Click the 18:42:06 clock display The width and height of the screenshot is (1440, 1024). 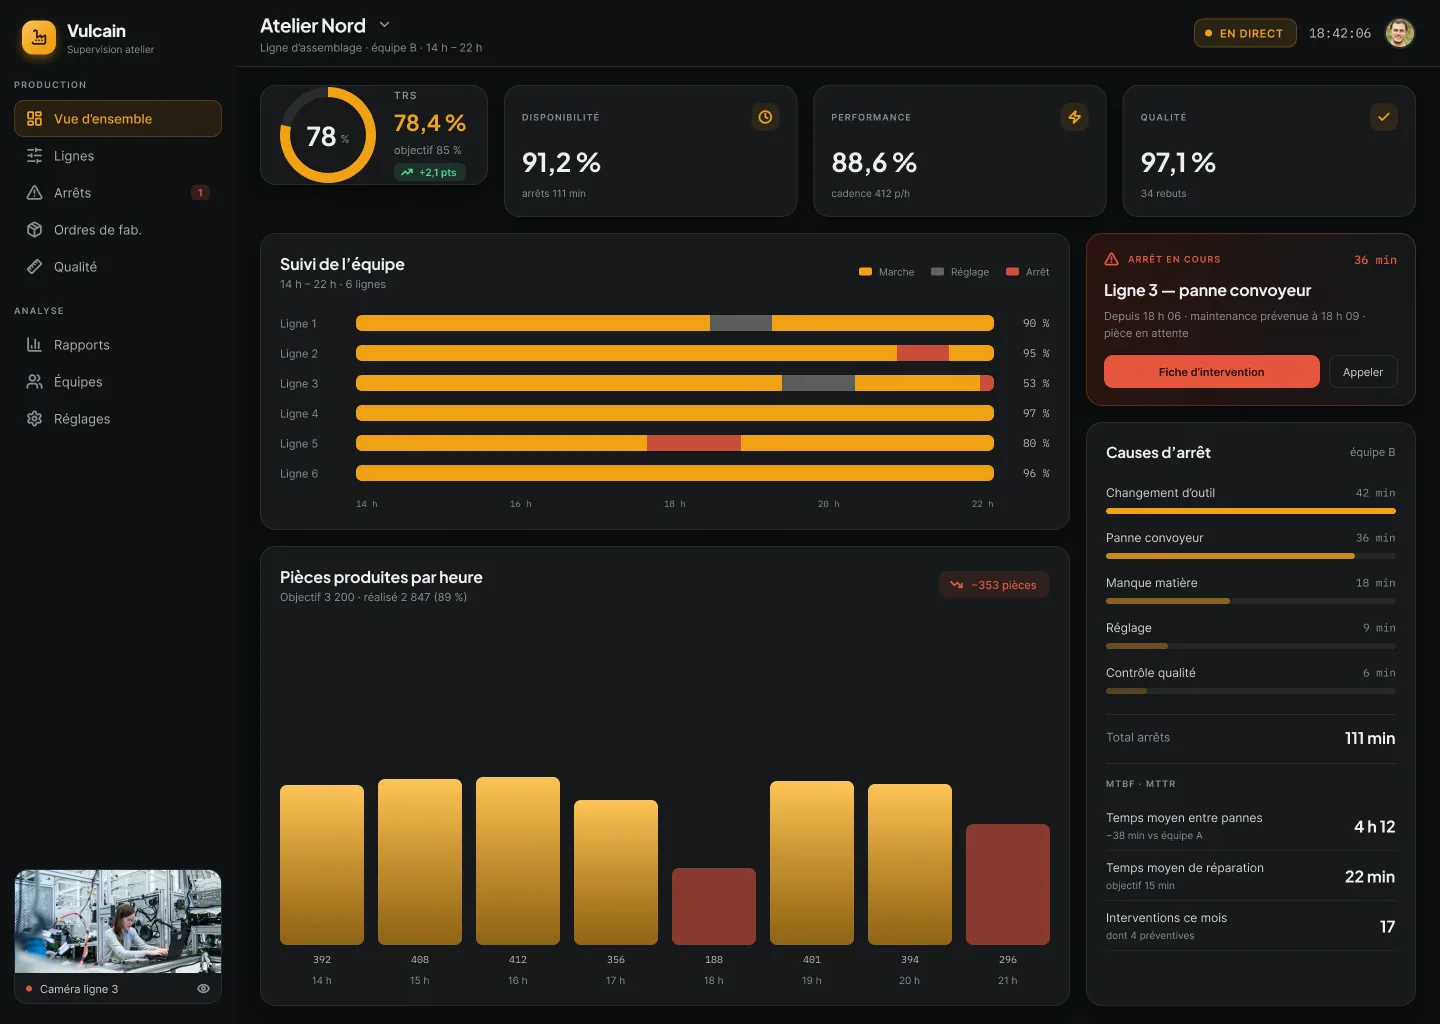[x=1340, y=33]
